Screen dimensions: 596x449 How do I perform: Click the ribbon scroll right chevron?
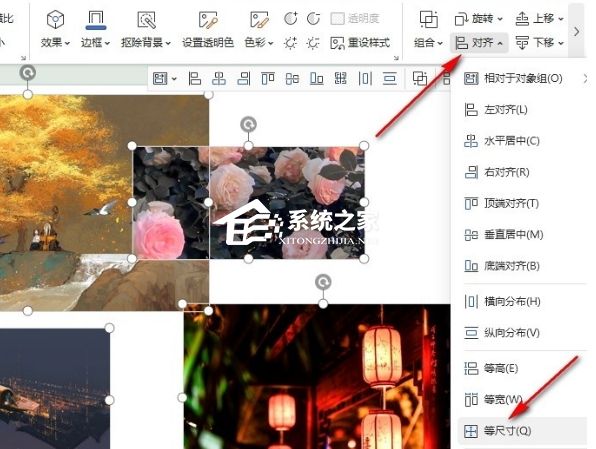click(577, 31)
